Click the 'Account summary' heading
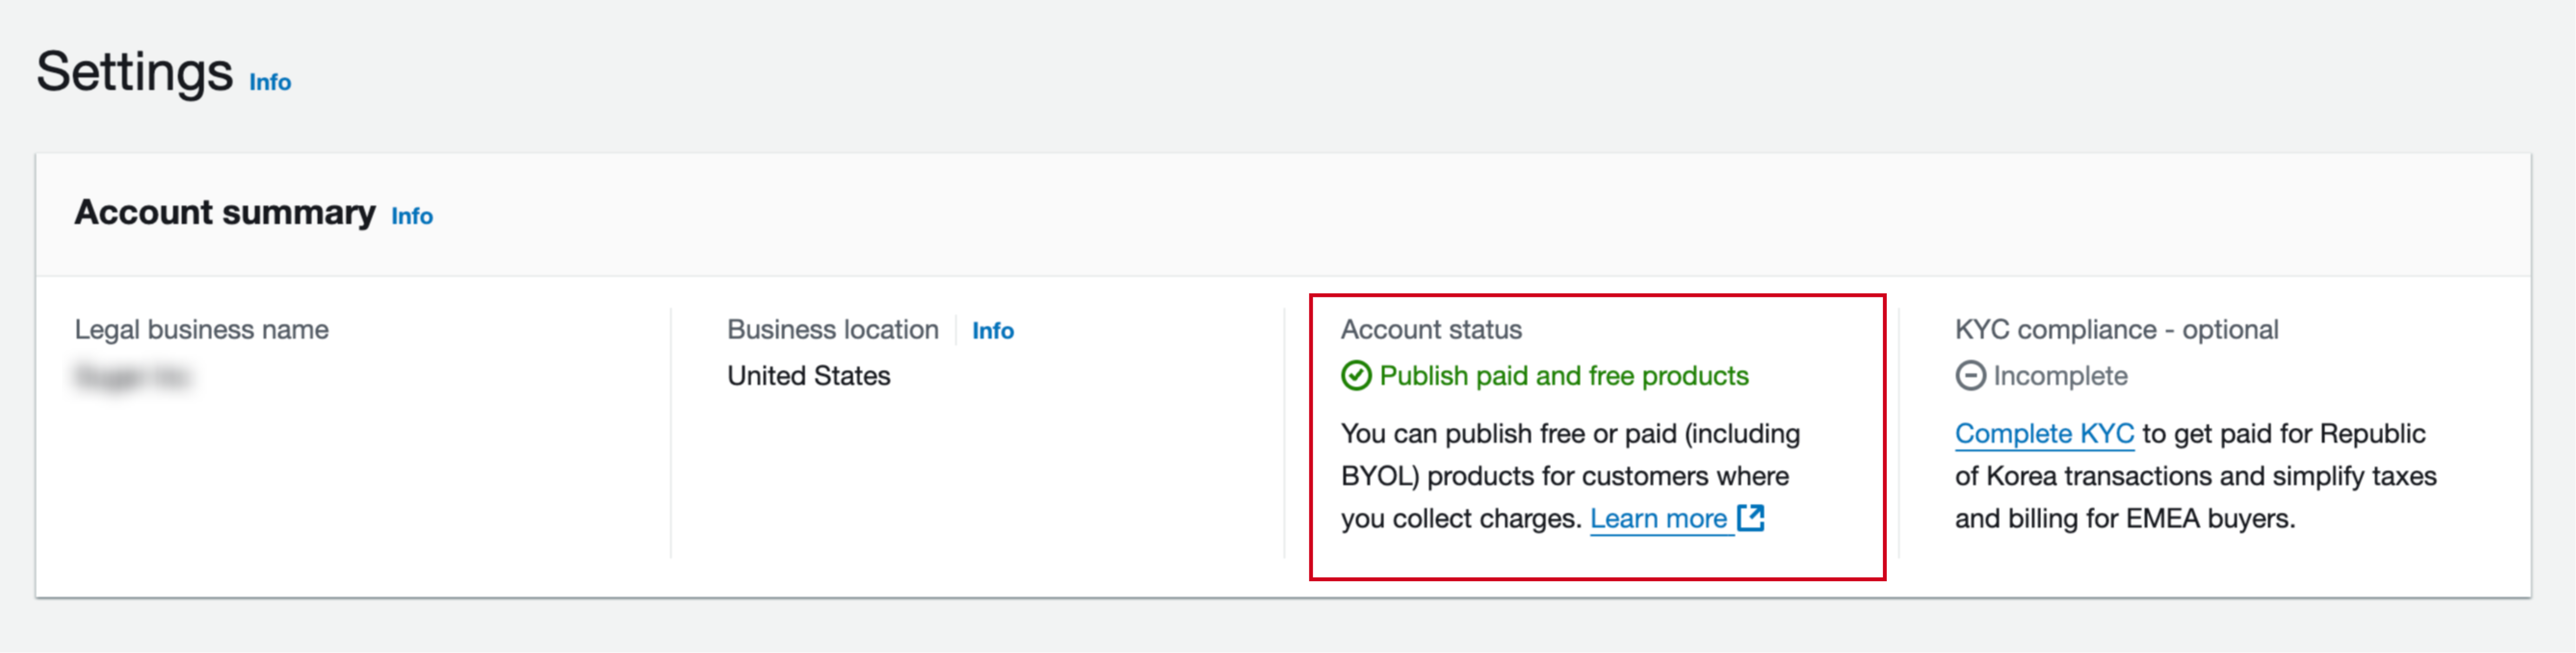The image size is (2576, 653). click(x=225, y=213)
